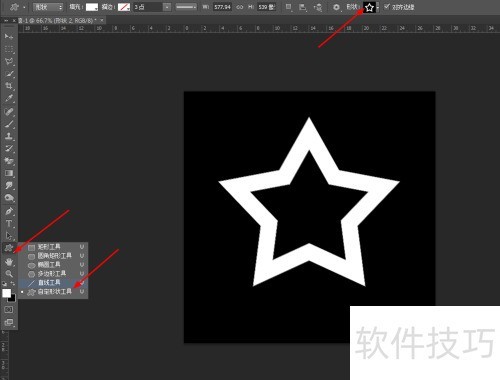Open the stroke line style dropdown

pyautogui.click(x=186, y=7)
